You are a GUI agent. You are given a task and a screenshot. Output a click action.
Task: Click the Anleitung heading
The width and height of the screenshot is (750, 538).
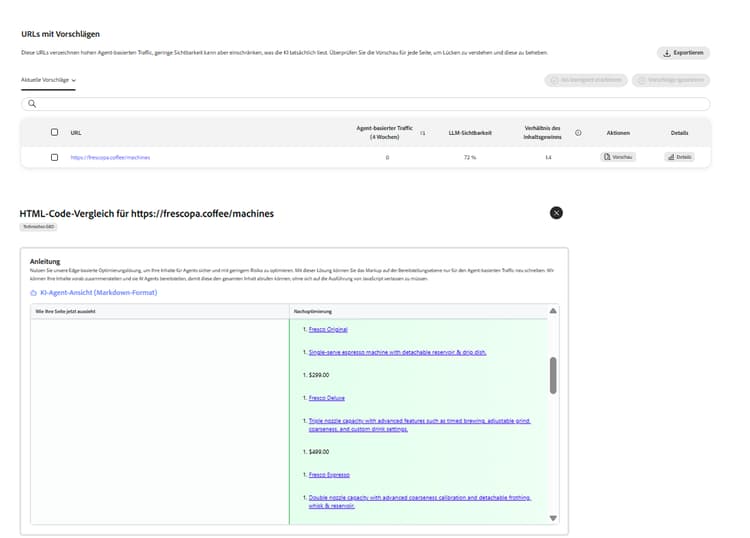point(45,262)
